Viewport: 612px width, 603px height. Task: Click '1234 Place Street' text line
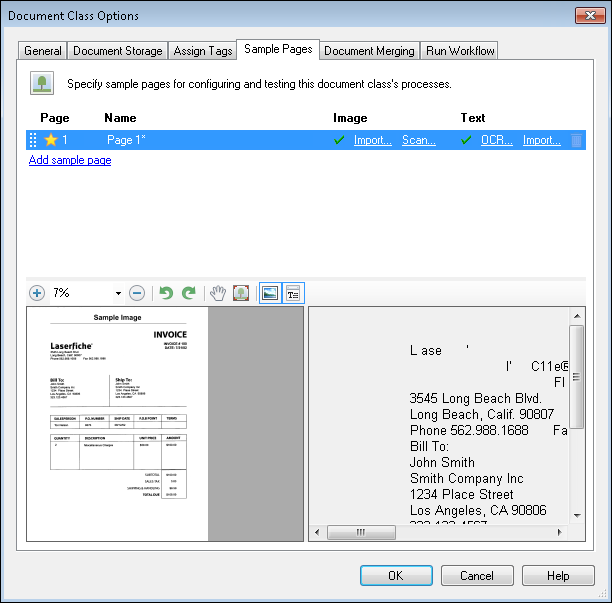tap(461, 494)
